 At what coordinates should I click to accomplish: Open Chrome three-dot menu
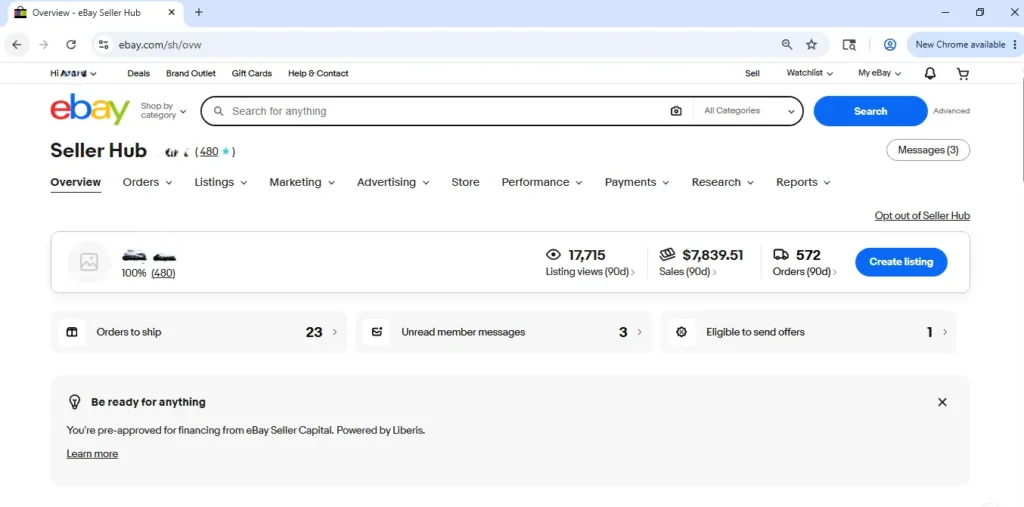tap(1014, 44)
